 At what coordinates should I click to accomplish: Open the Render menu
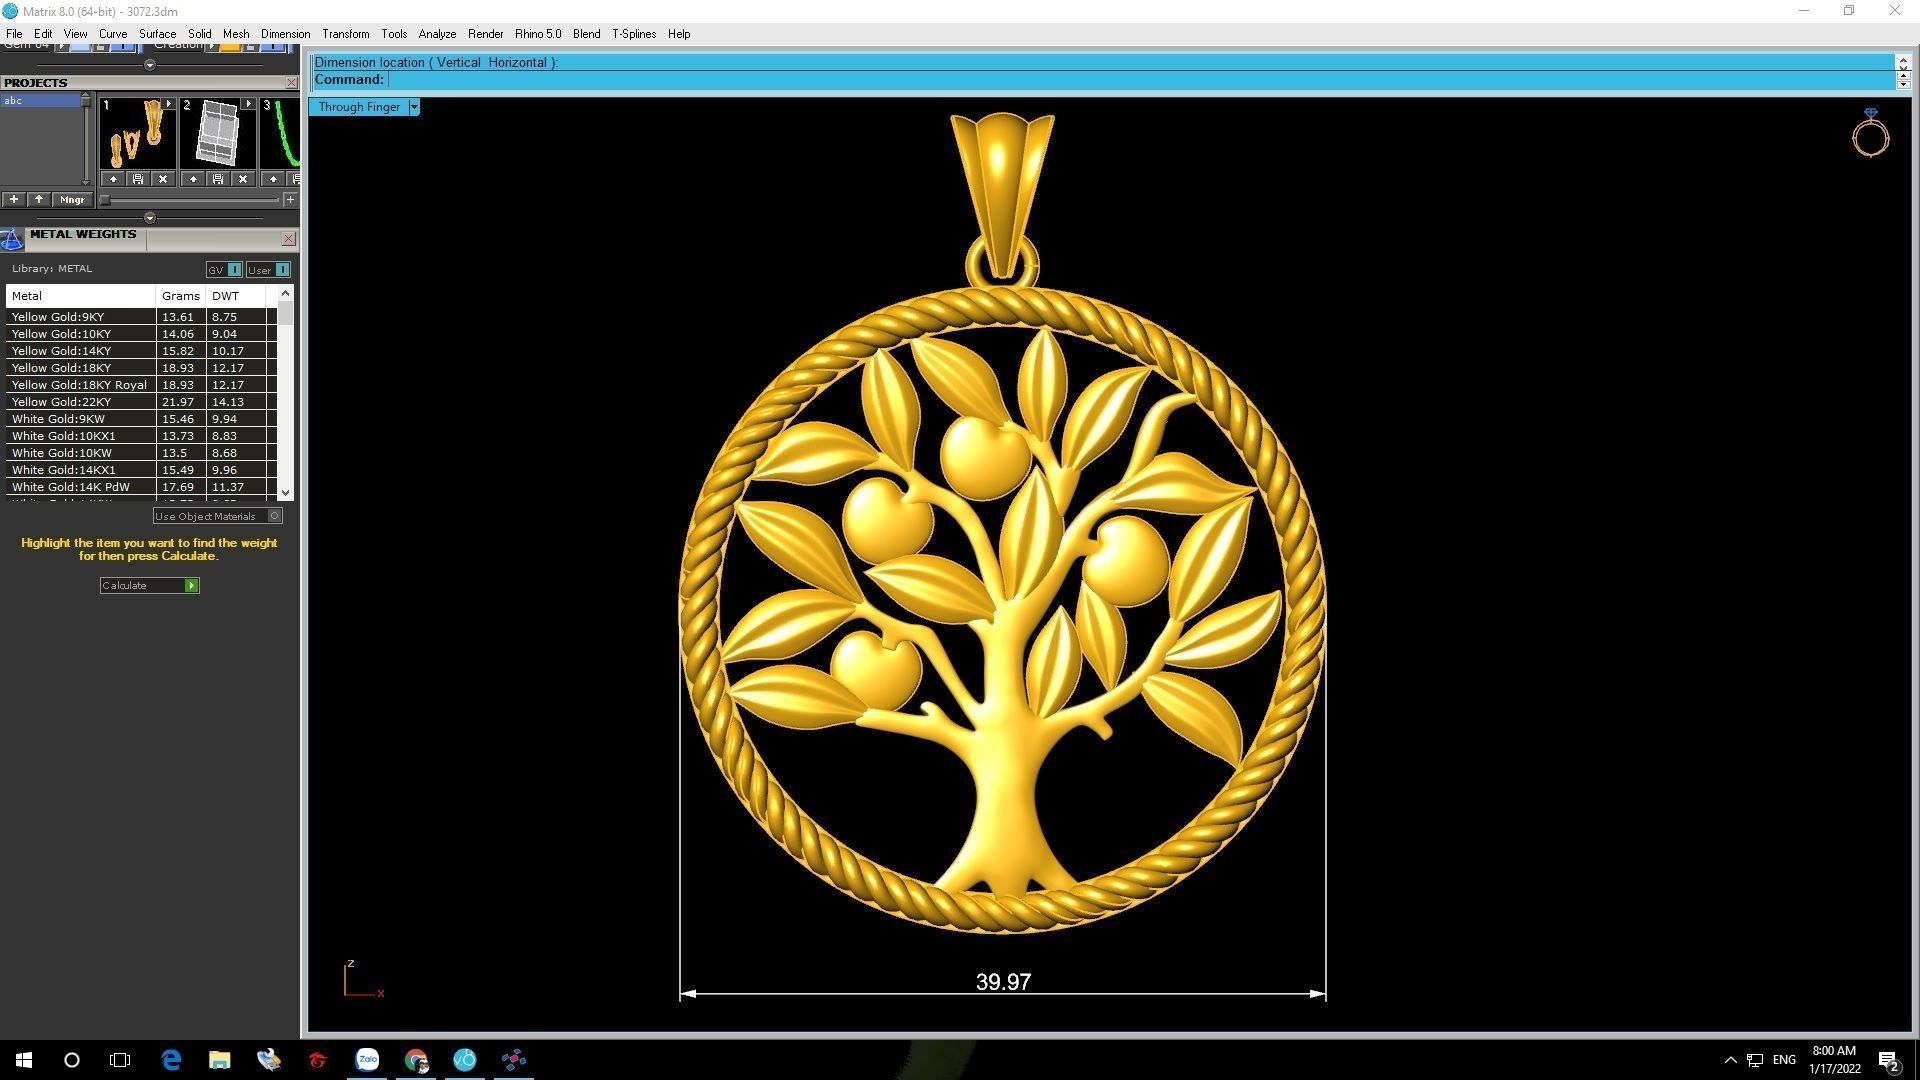point(485,34)
